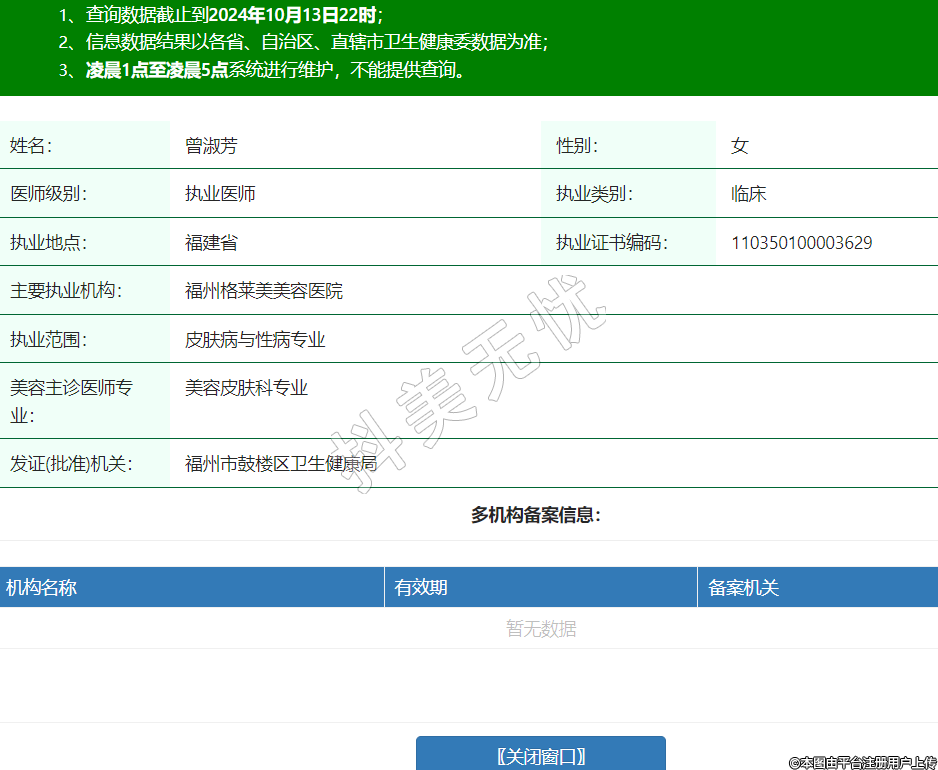Viewport: 938px width, 770px height.
Task: Click the 执业类别 value 临床
Action: (x=748, y=194)
